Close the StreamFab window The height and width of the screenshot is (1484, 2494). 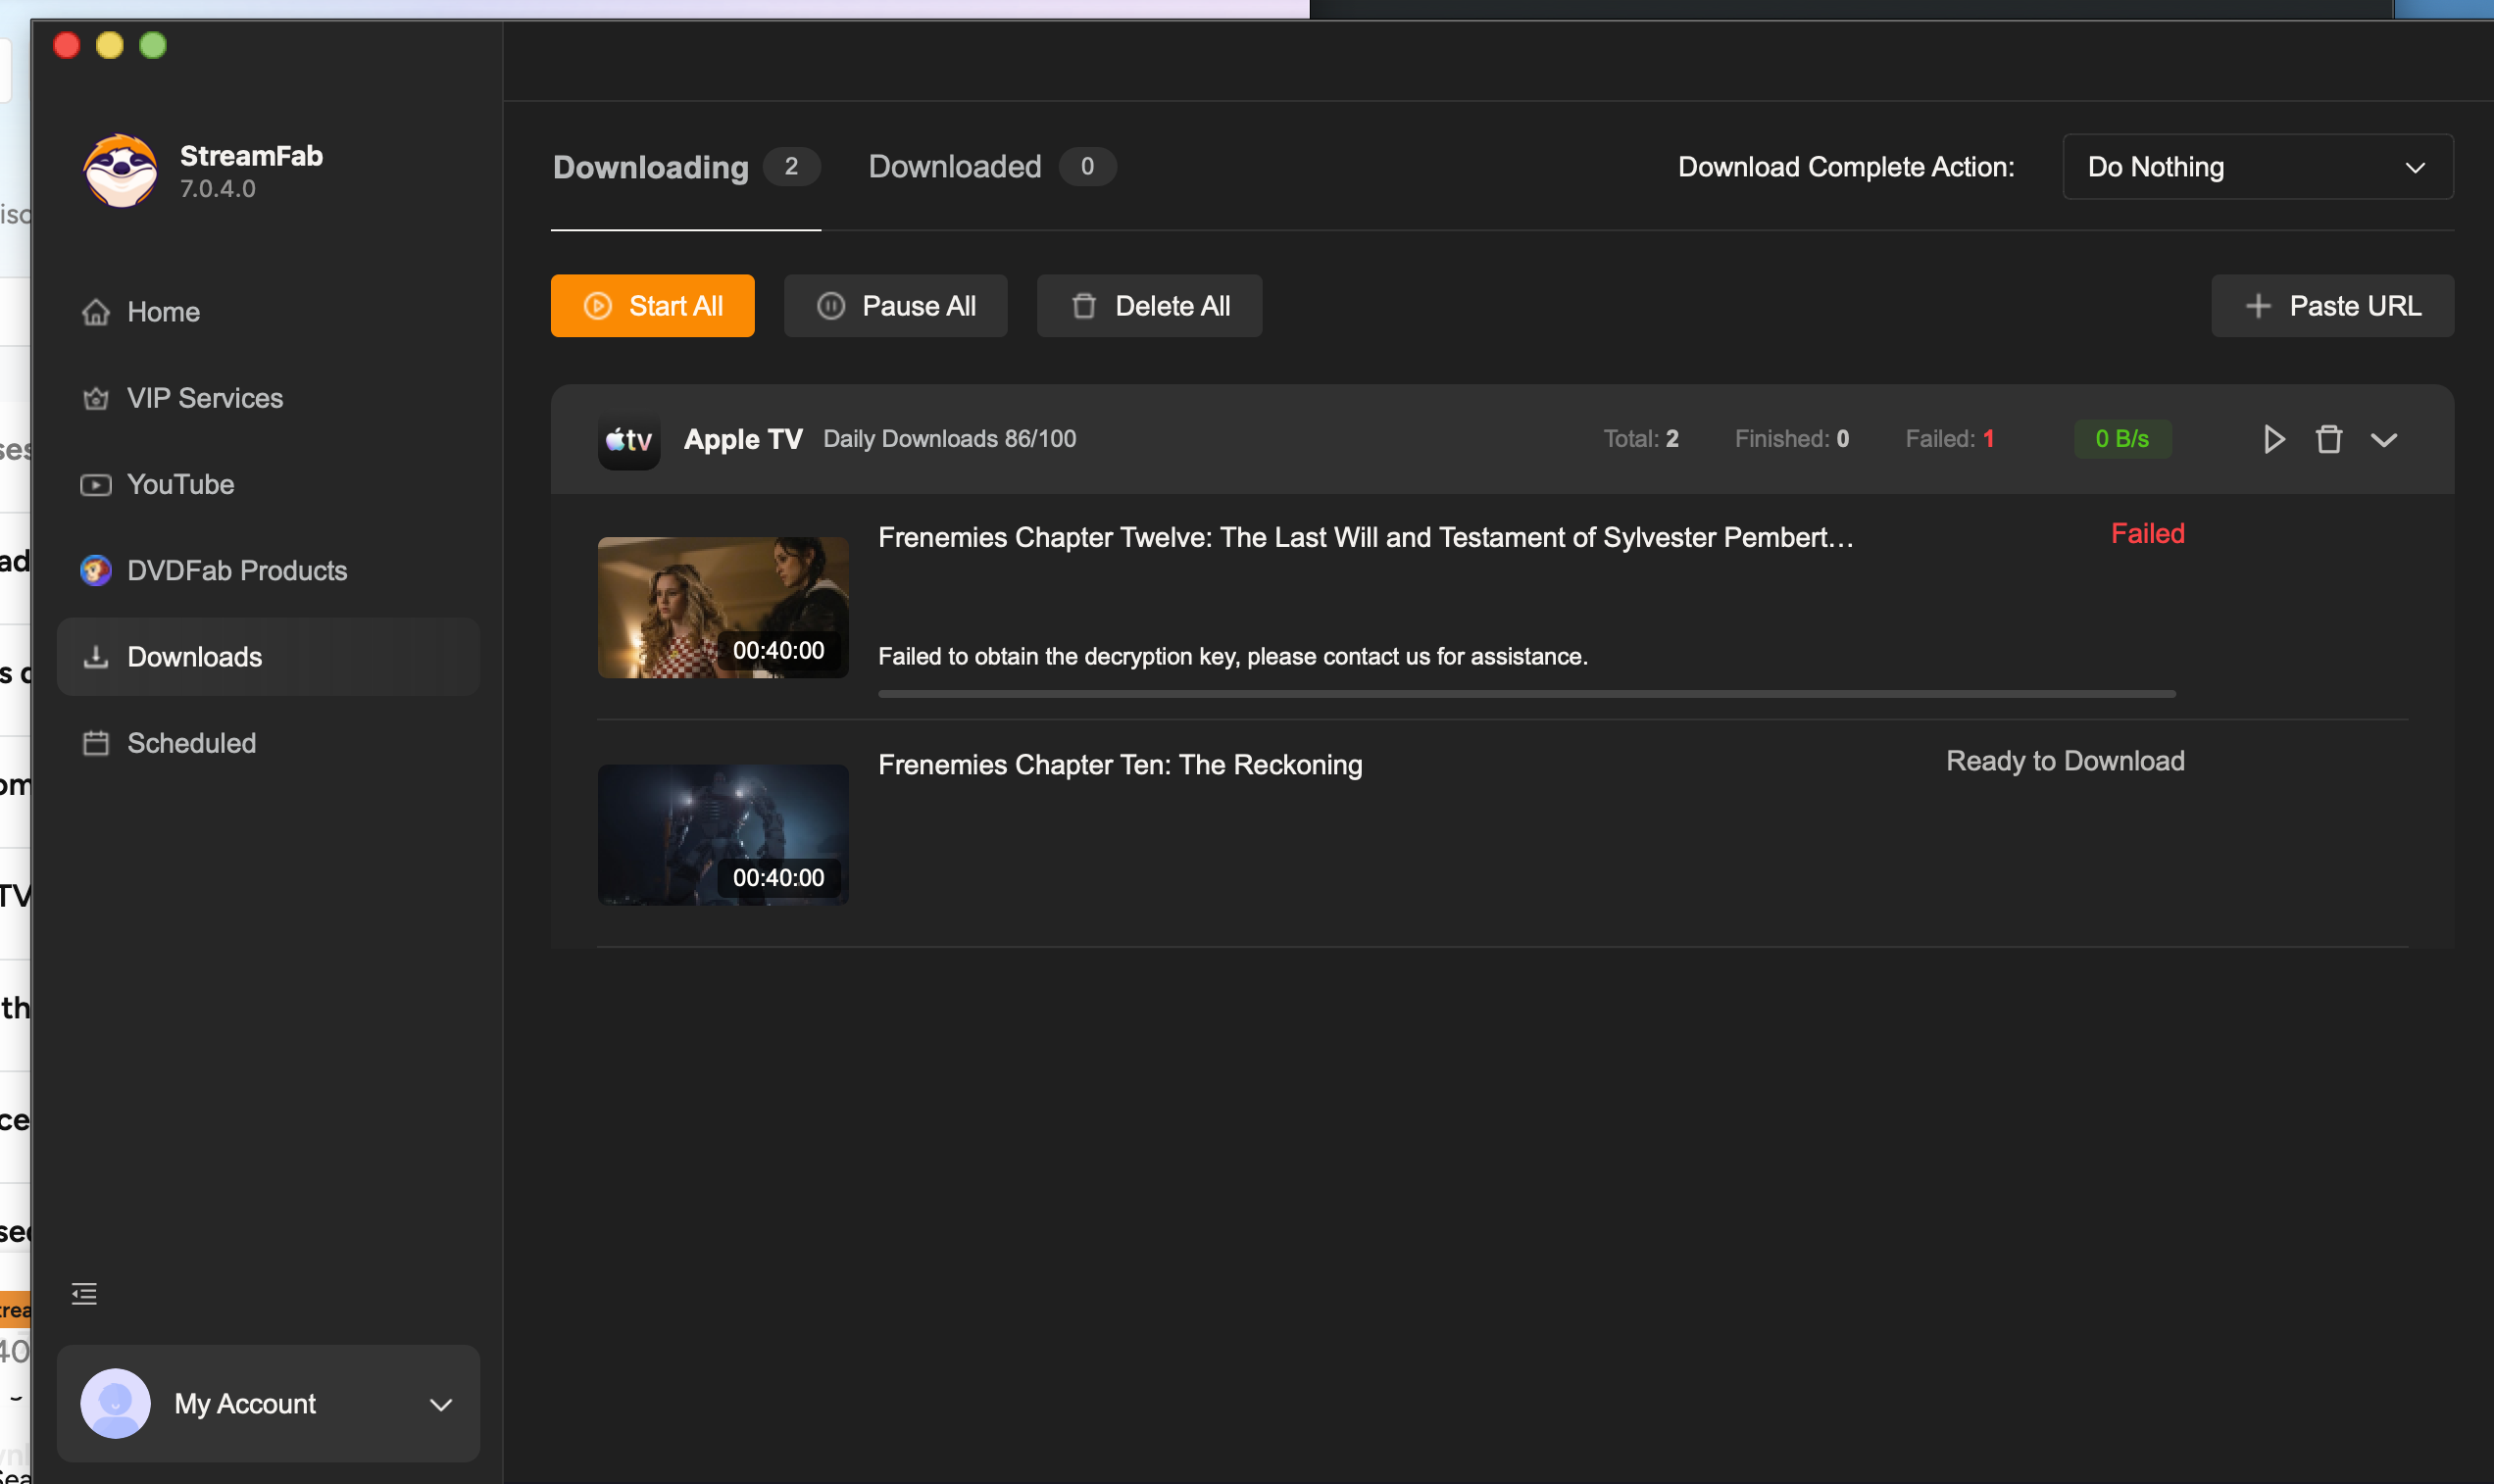pos(67,45)
